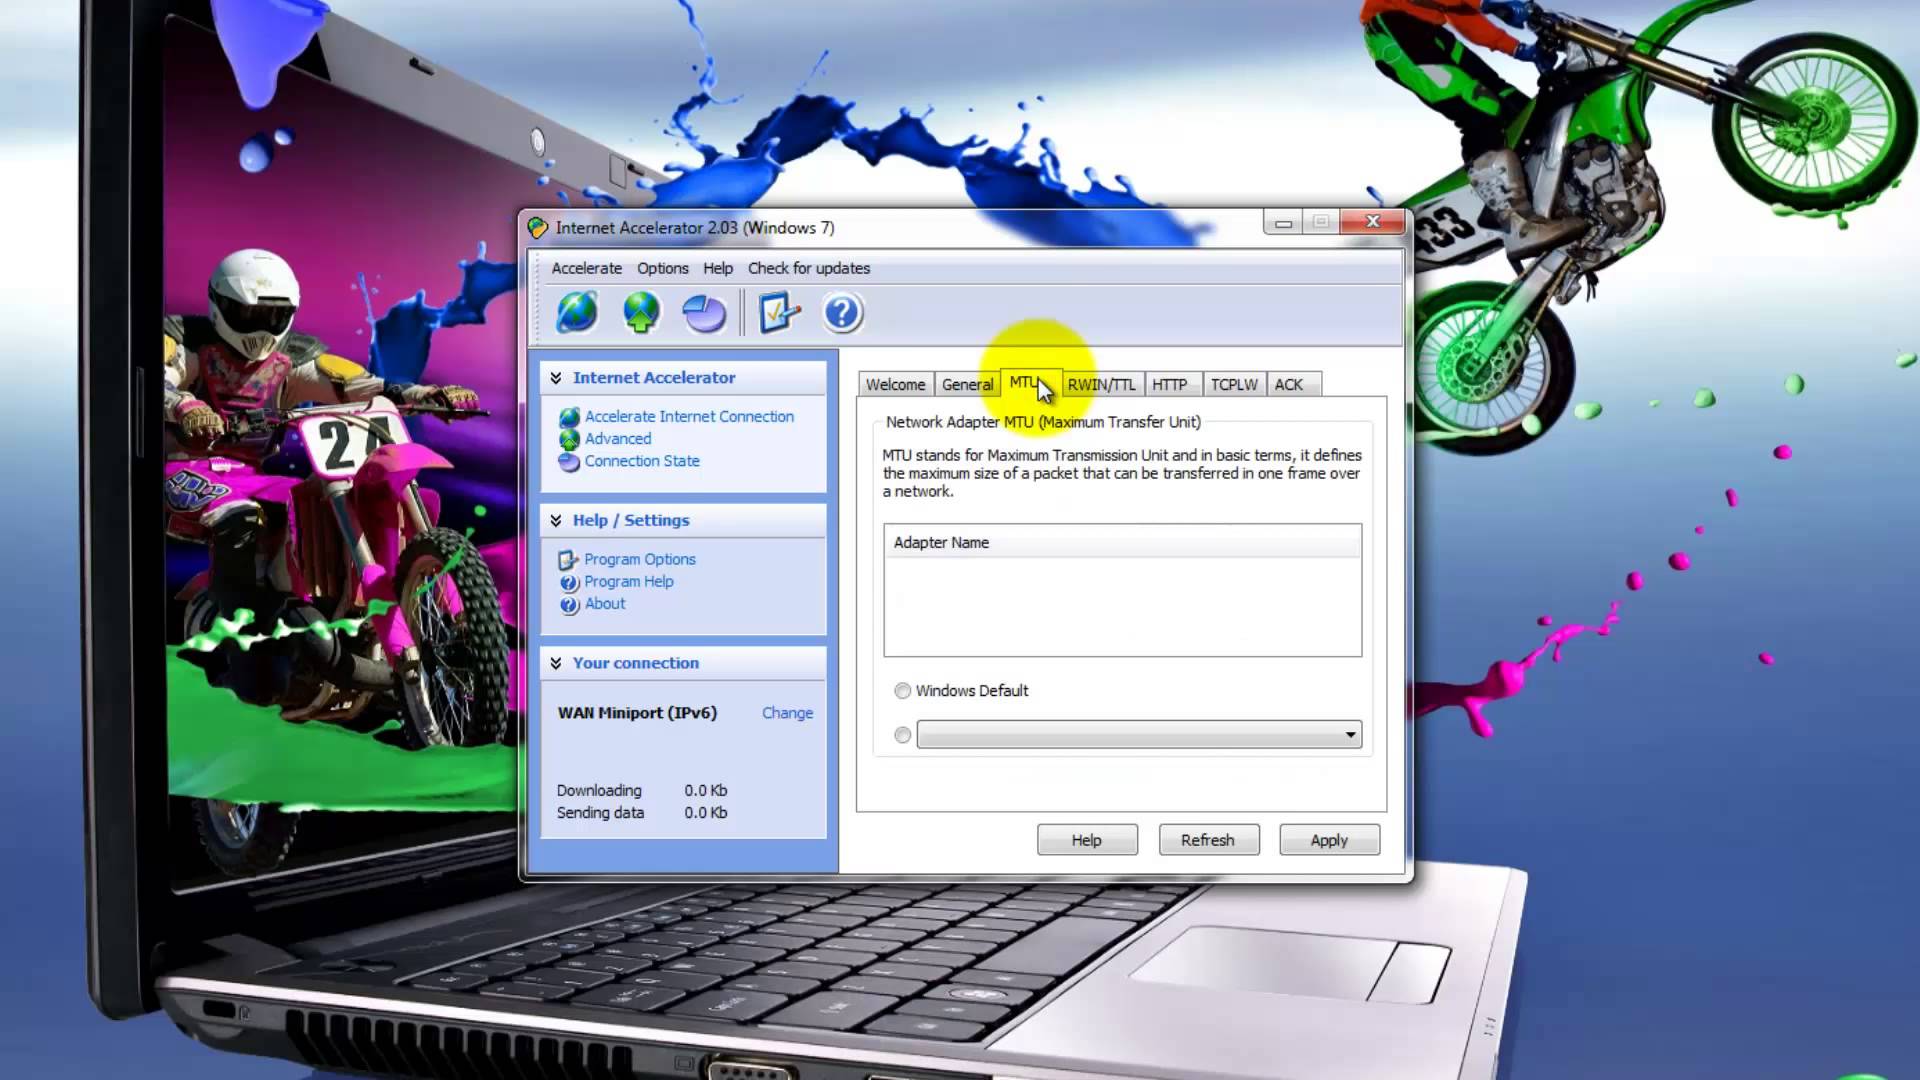Collapse the Your connection sidebar section
Image resolution: width=1920 pixels, height=1080 pixels.
click(x=556, y=663)
